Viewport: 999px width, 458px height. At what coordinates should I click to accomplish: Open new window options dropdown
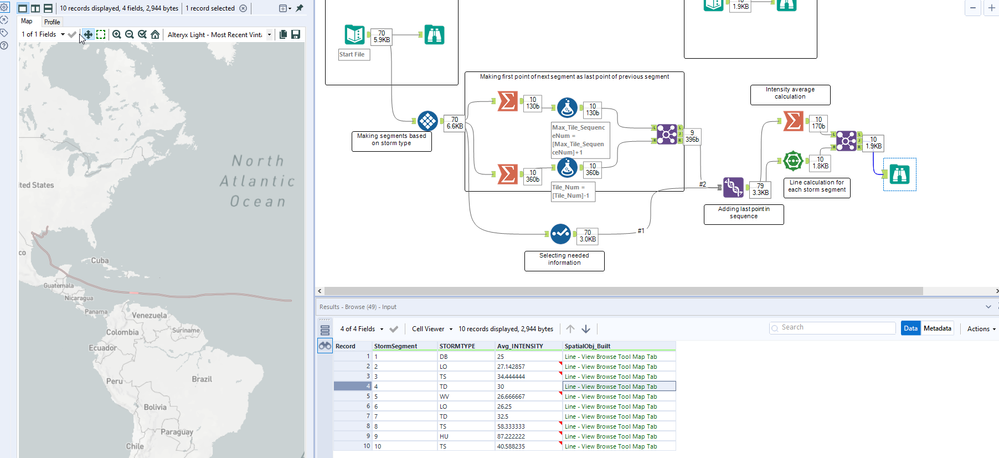(x=285, y=8)
